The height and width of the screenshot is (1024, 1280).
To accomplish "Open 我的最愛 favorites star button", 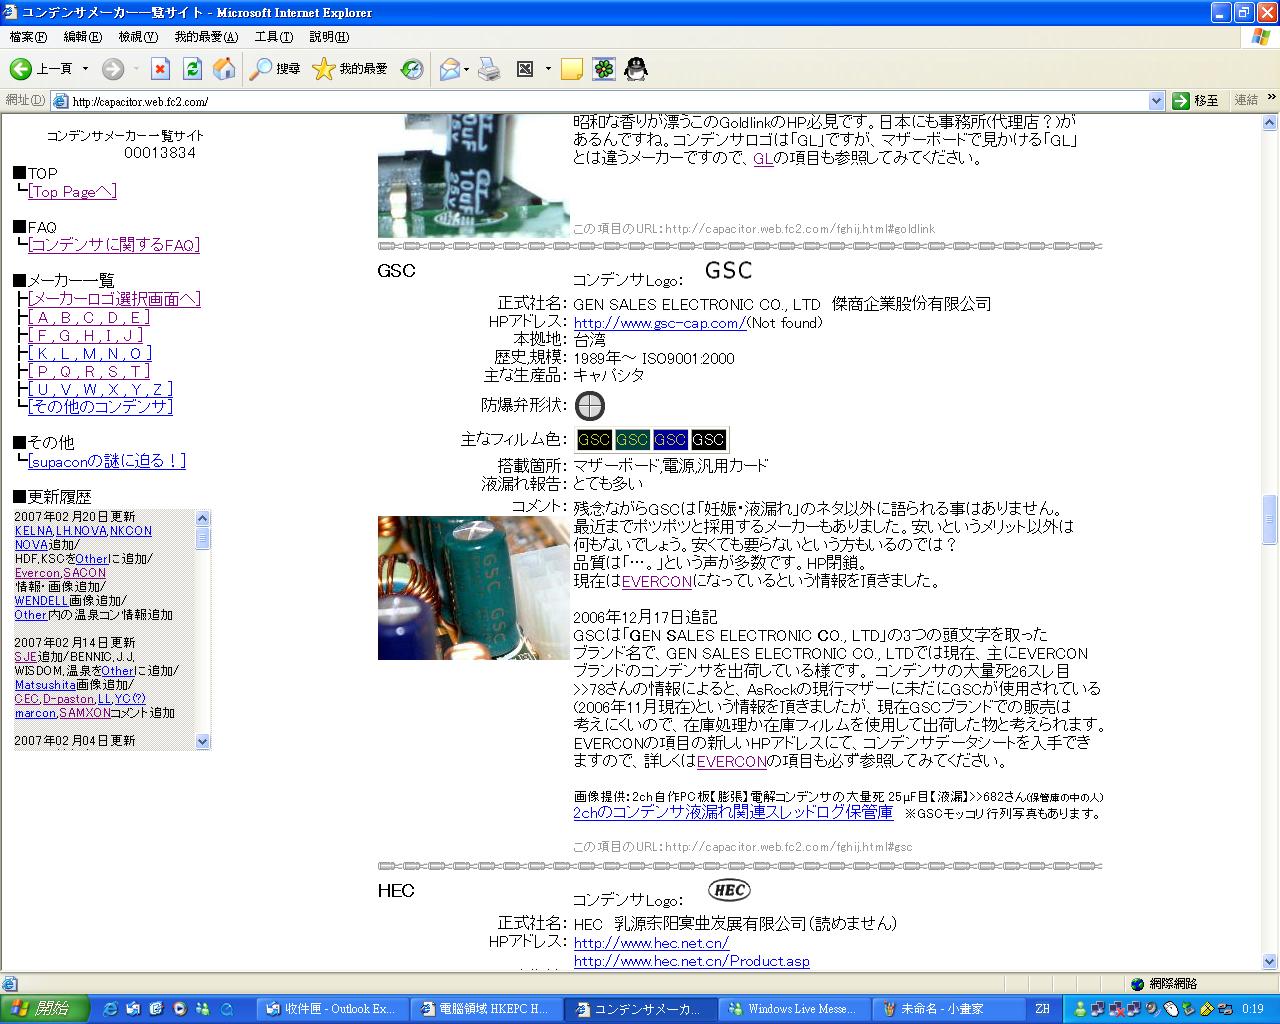I will [x=350, y=69].
